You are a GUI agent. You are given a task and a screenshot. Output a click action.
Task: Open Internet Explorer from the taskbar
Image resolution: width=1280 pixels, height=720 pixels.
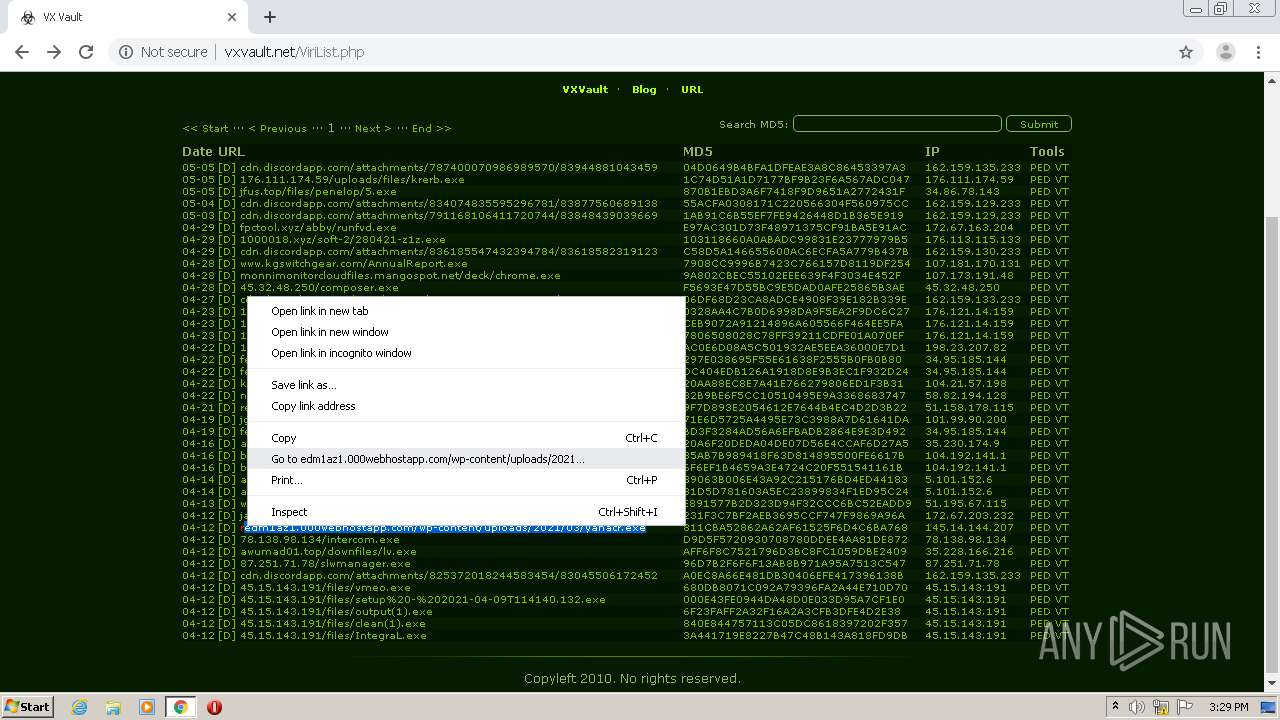(79, 707)
